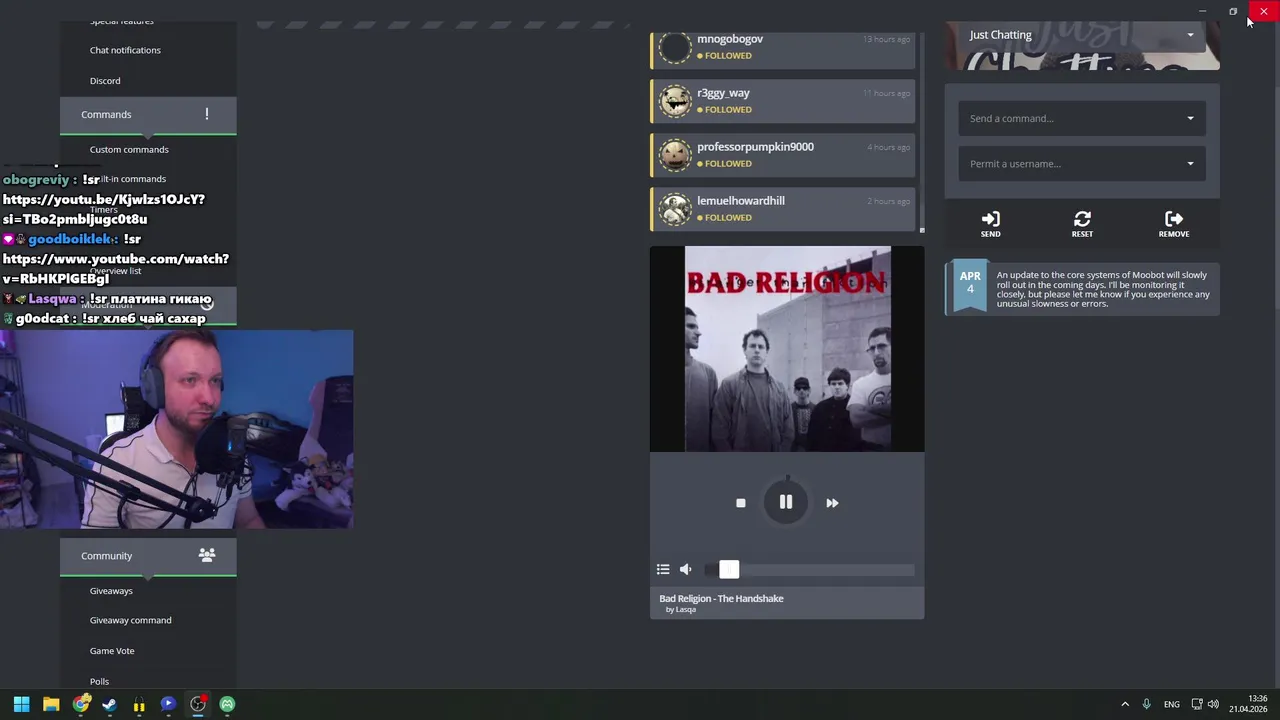This screenshot has width=1280, height=720.
Task: Select follower professorpumpkin9000
Action: [783, 155]
